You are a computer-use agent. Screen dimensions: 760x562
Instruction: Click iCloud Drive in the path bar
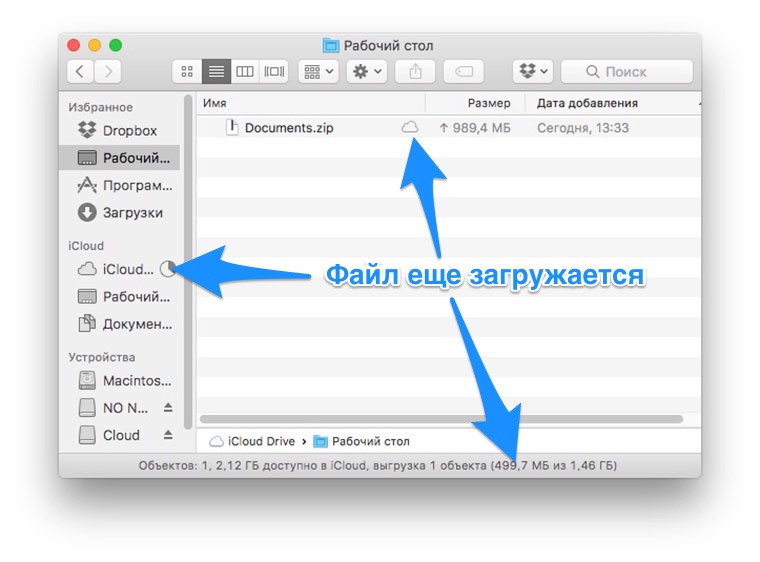pos(252,441)
